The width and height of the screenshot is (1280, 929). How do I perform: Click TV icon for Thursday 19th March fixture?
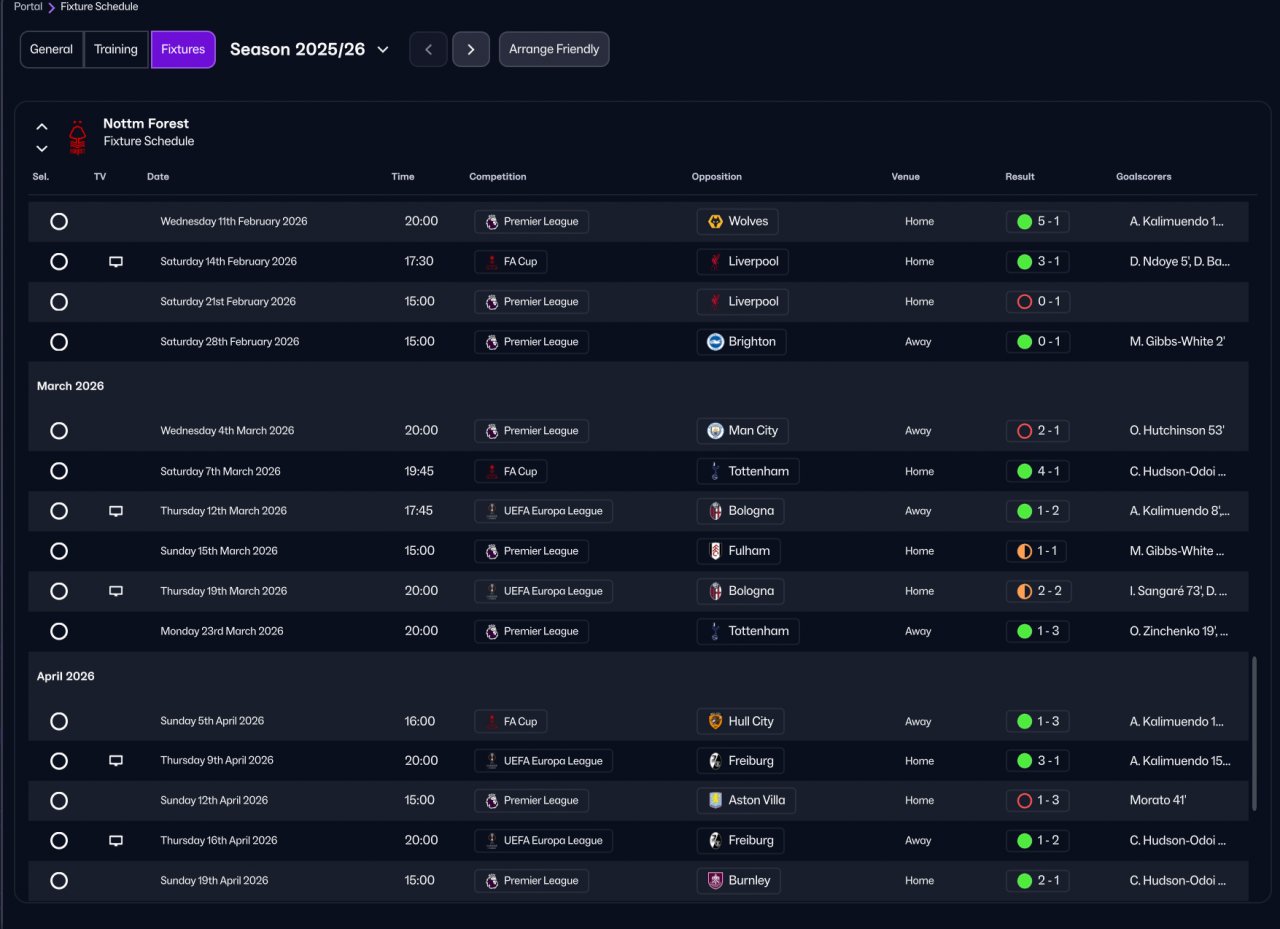tap(116, 591)
